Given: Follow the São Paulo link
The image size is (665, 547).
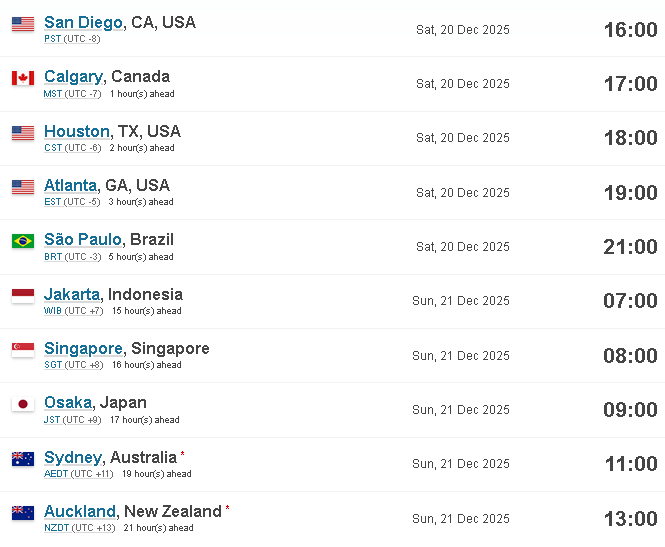Looking at the screenshot, I should 83,240.
